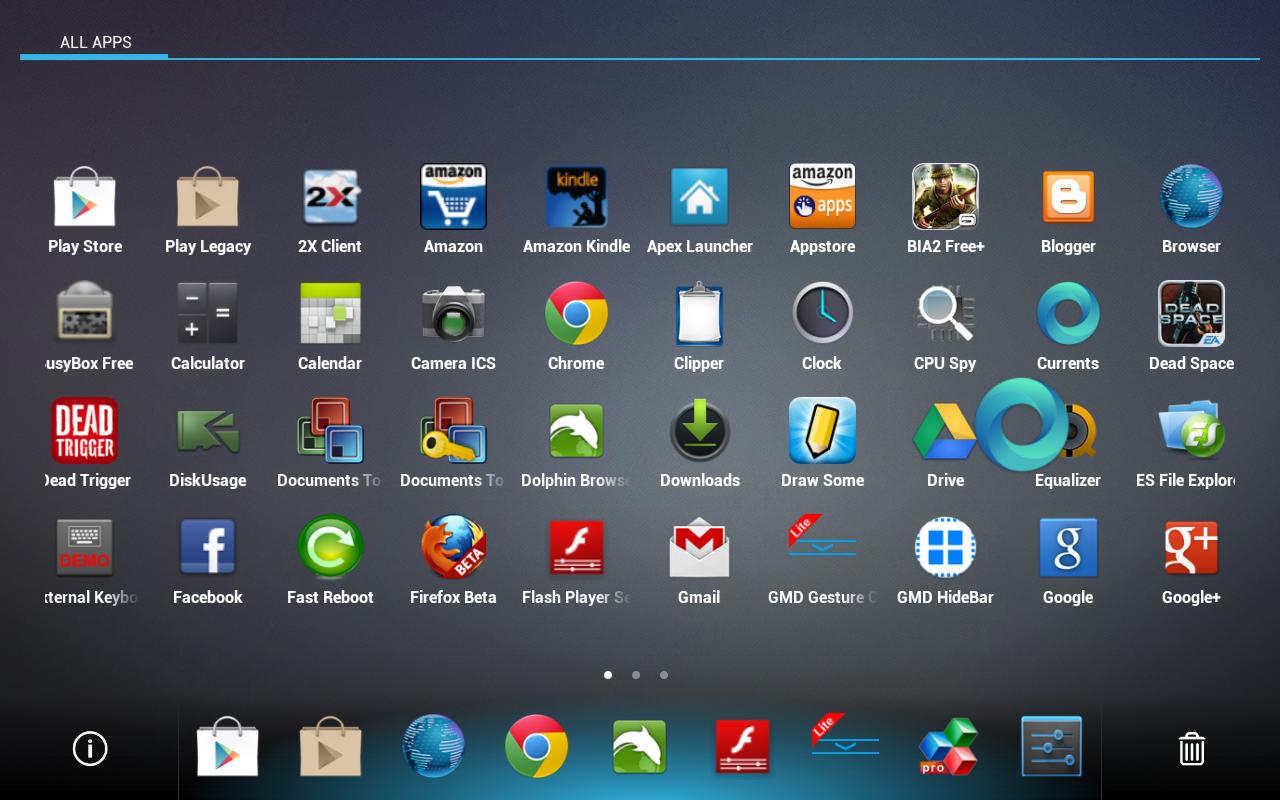The height and width of the screenshot is (800, 1280).
Task: Open Browser globe from bottom dock
Action: [434, 746]
